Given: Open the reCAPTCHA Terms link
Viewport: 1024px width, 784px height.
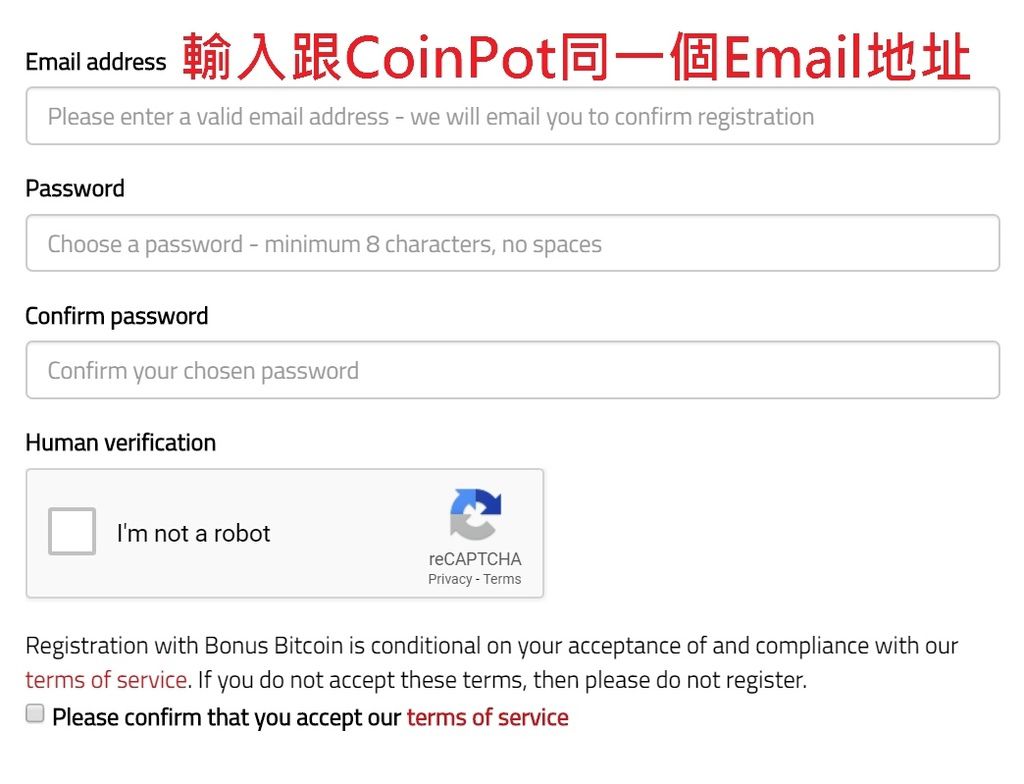Looking at the screenshot, I should pos(501,578).
